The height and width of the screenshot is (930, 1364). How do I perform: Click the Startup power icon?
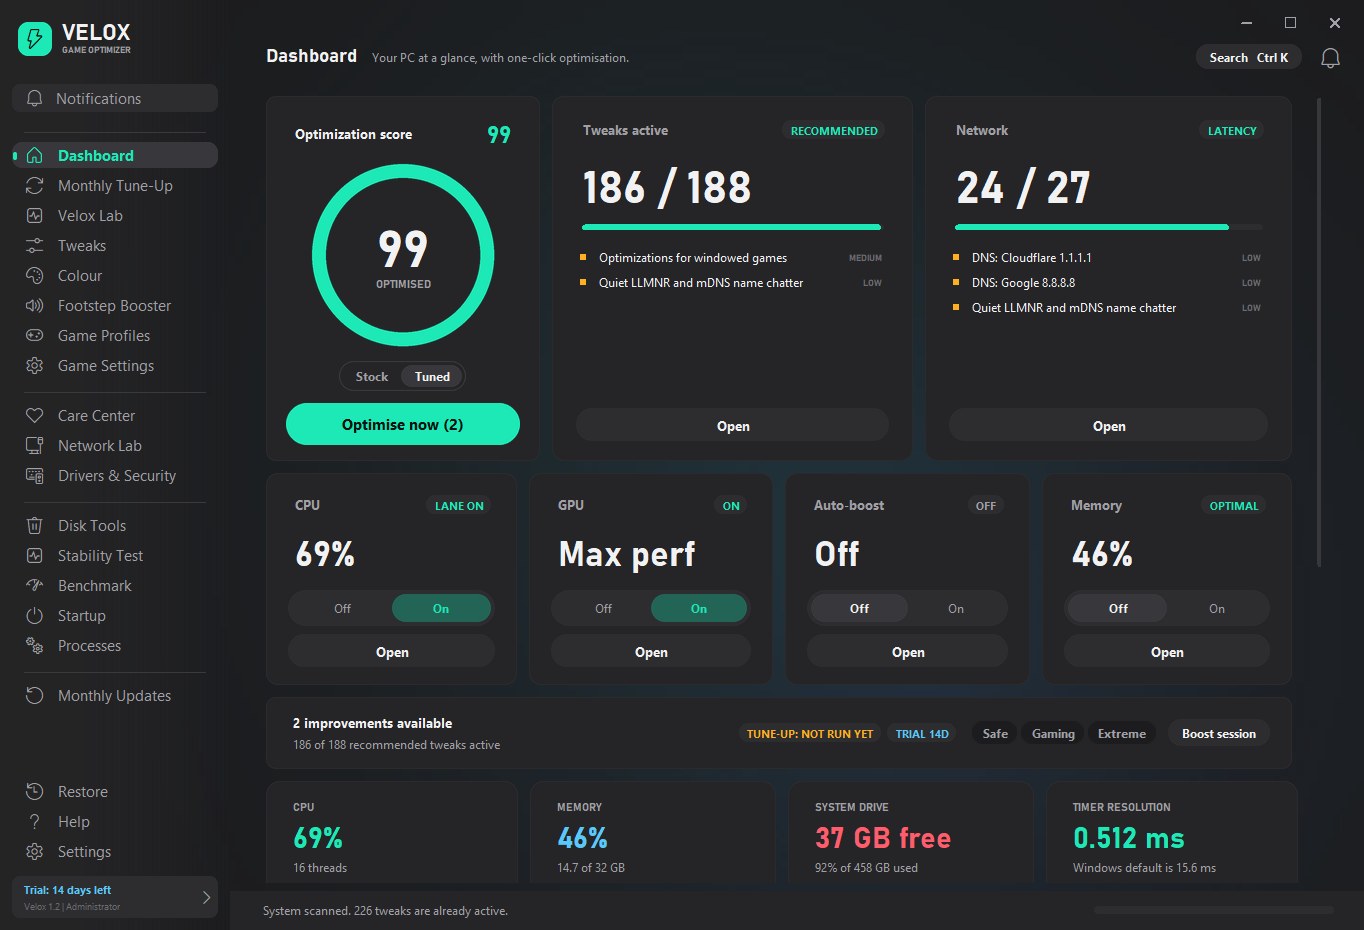tap(34, 616)
